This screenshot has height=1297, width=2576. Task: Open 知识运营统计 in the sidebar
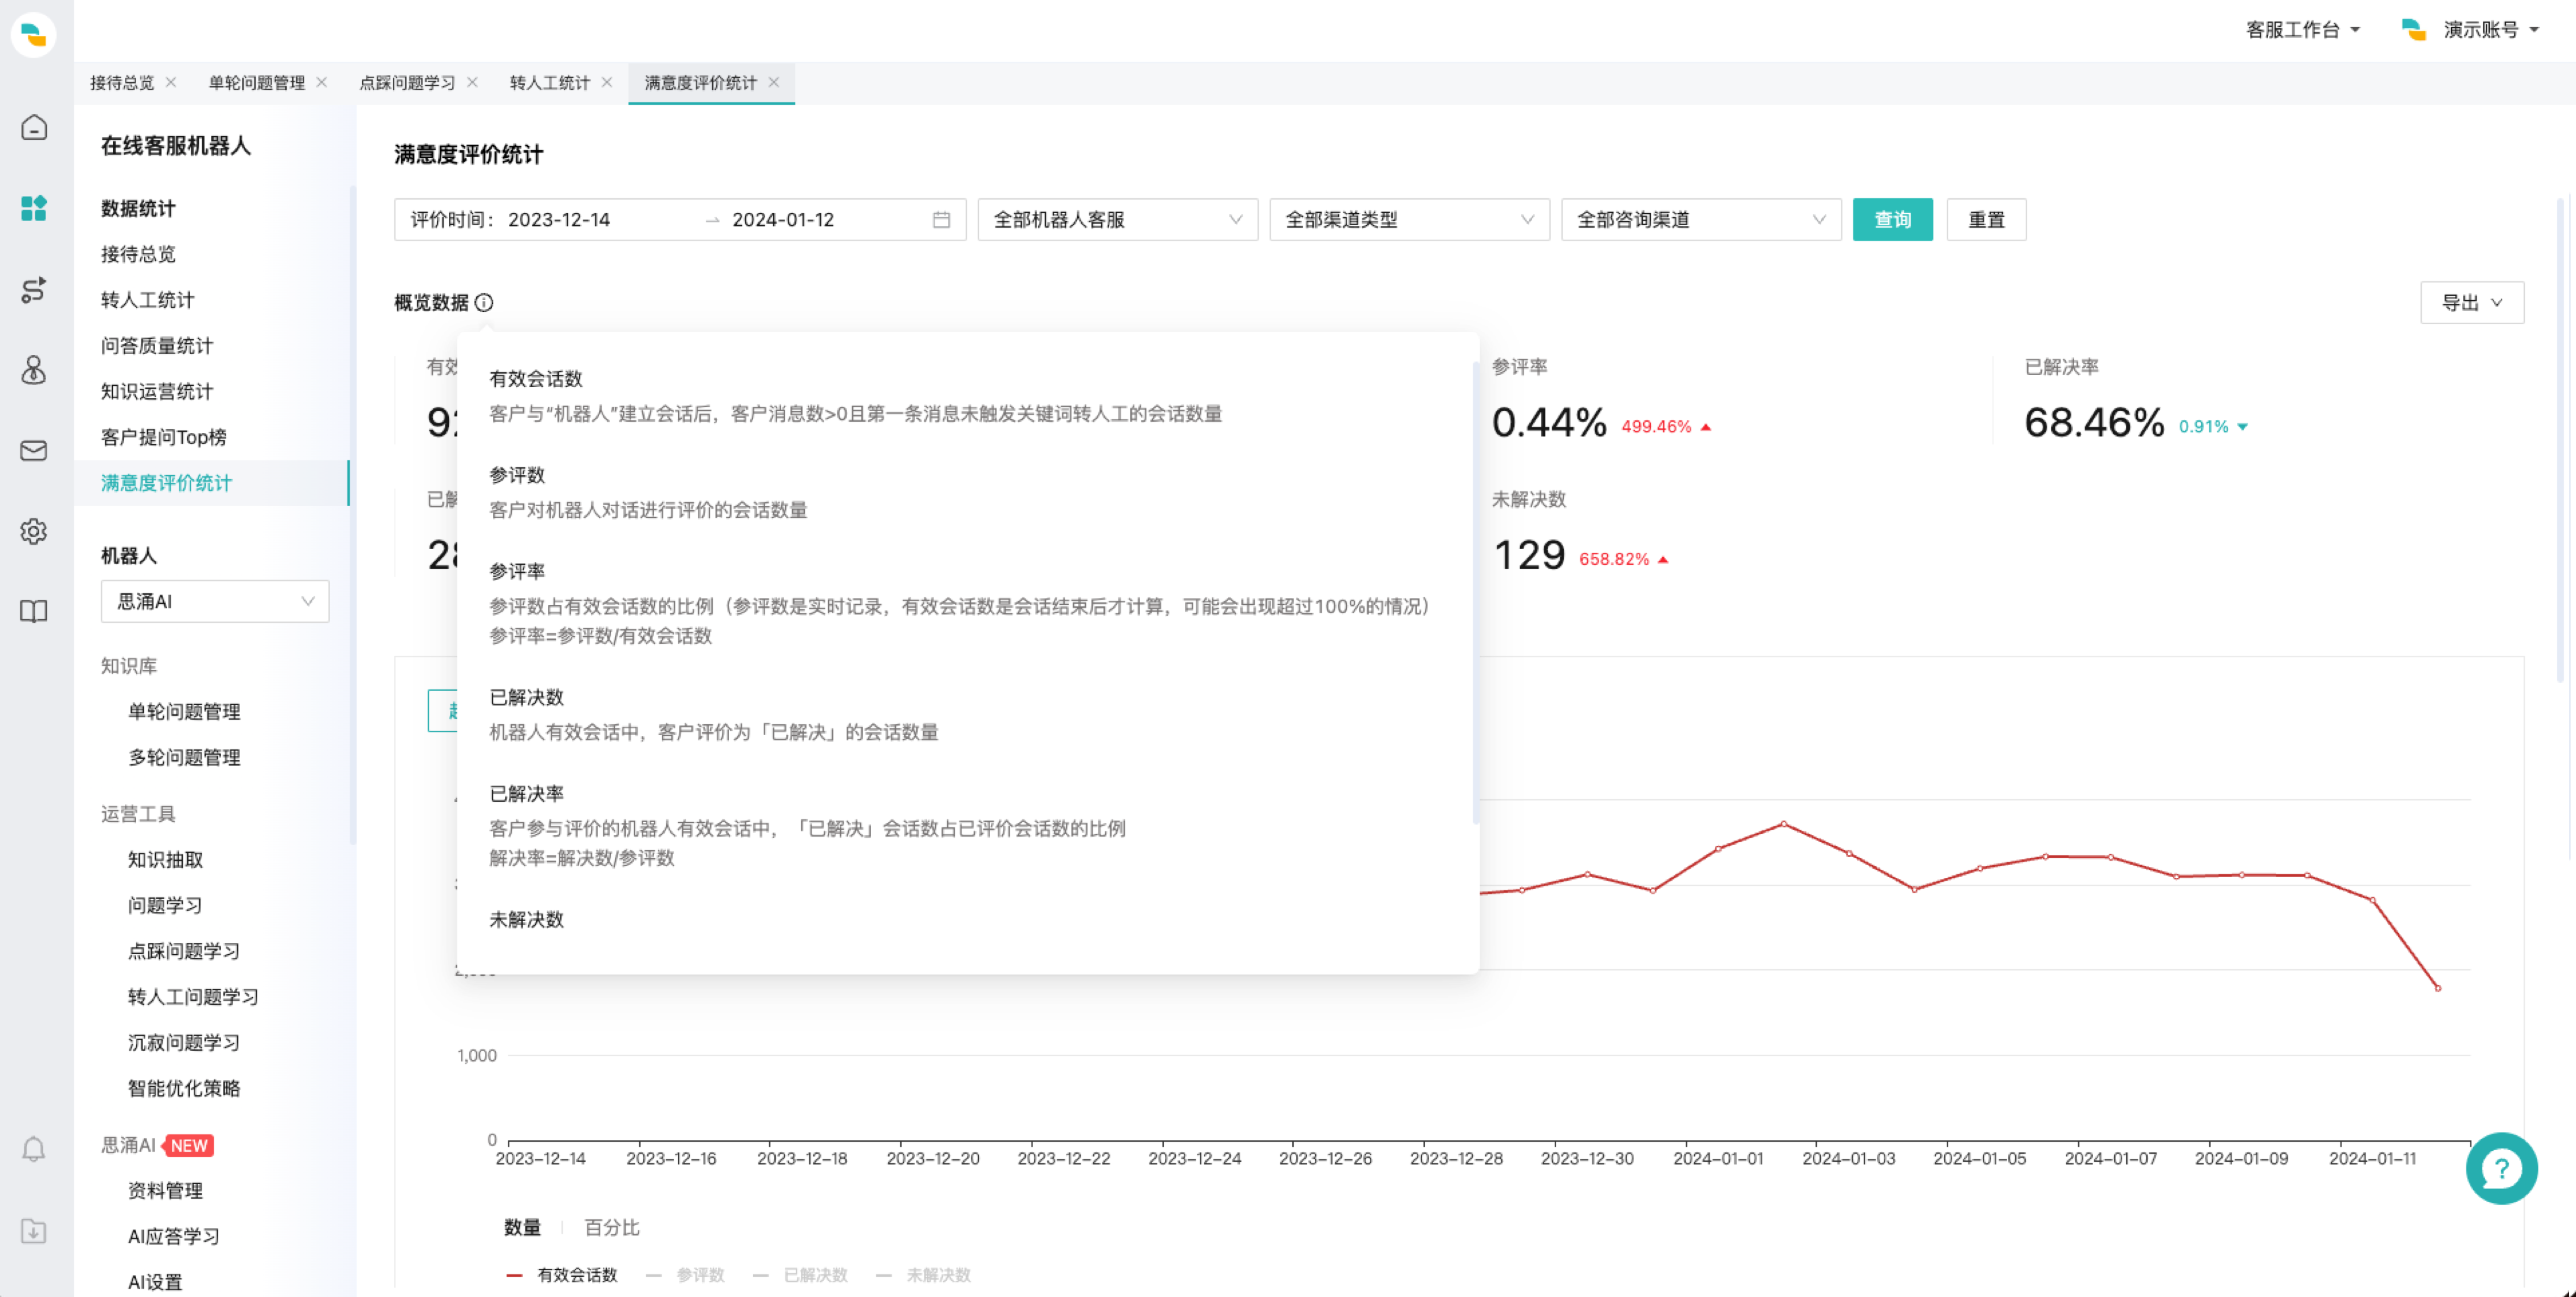(157, 391)
